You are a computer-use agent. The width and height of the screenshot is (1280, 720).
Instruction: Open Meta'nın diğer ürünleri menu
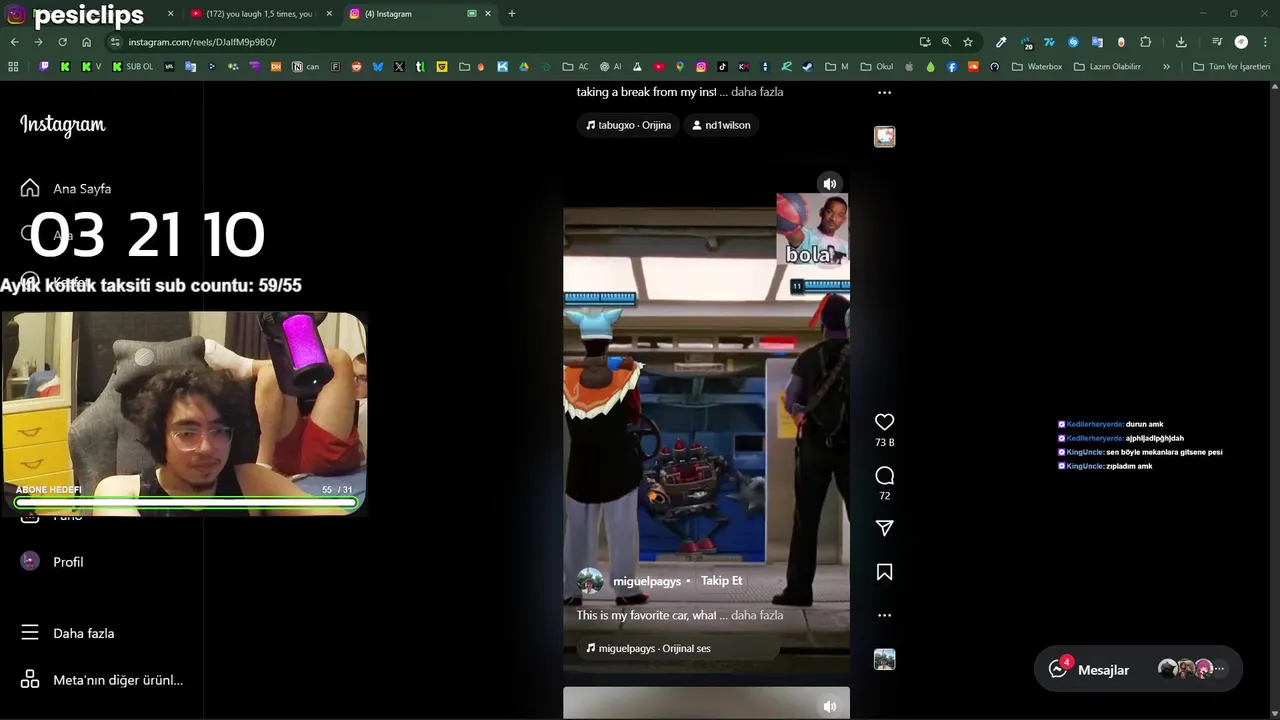coord(100,680)
